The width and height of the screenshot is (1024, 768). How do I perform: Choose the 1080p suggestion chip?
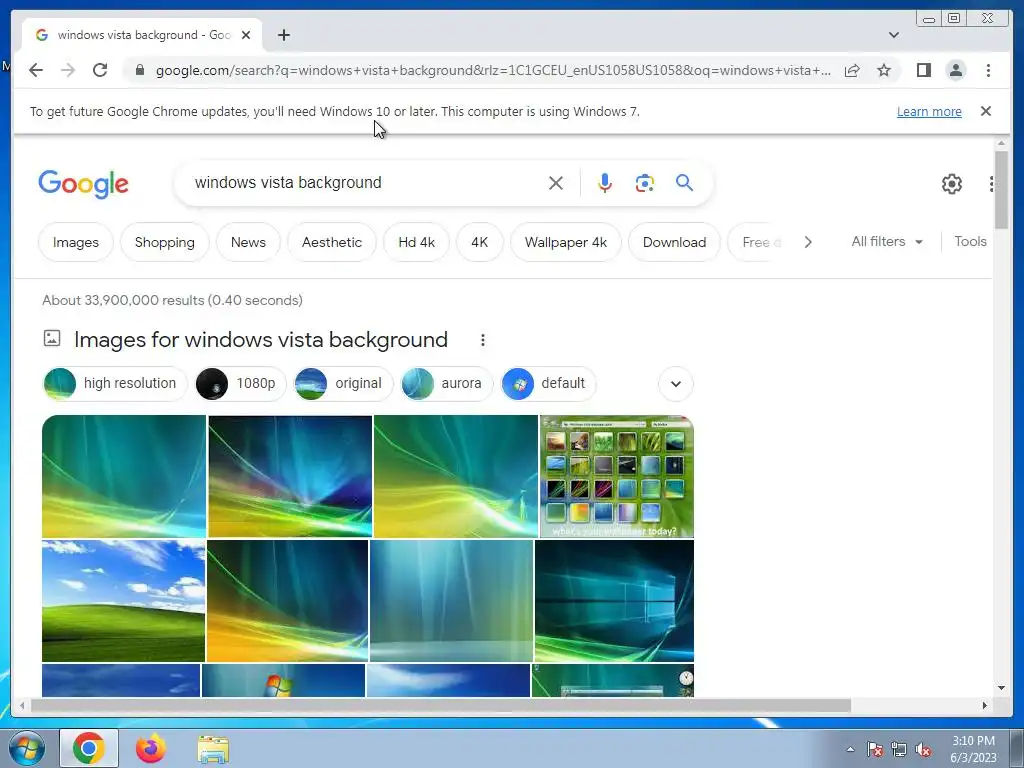(240, 383)
